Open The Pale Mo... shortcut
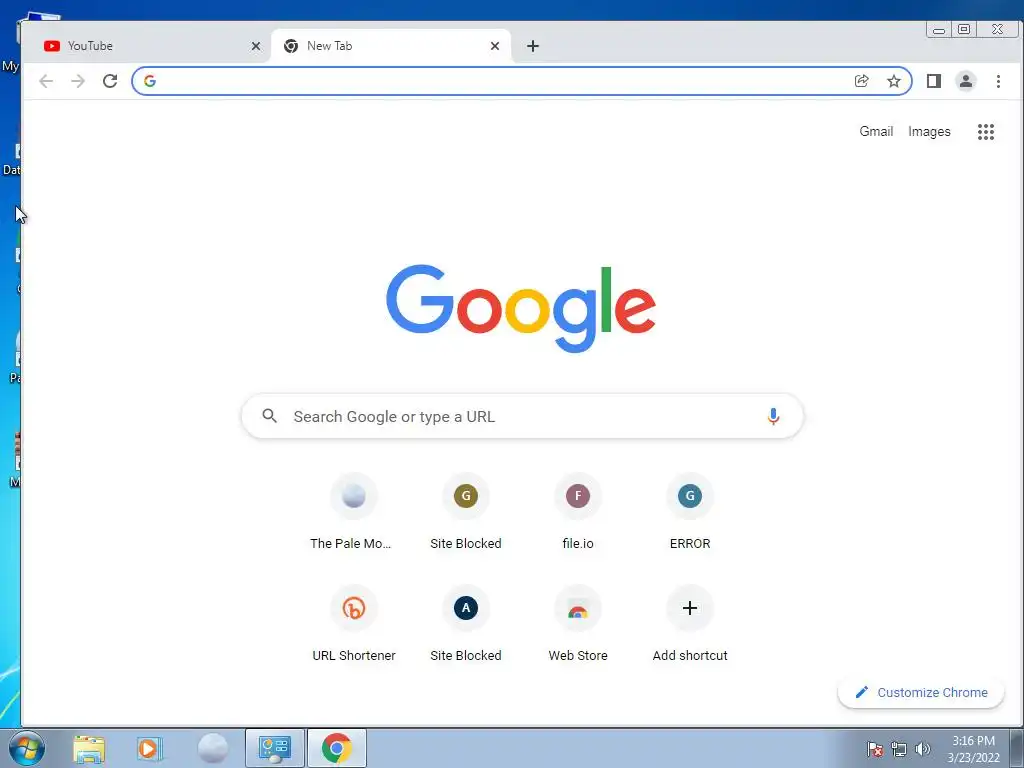Image resolution: width=1024 pixels, height=768 pixels. (353, 513)
